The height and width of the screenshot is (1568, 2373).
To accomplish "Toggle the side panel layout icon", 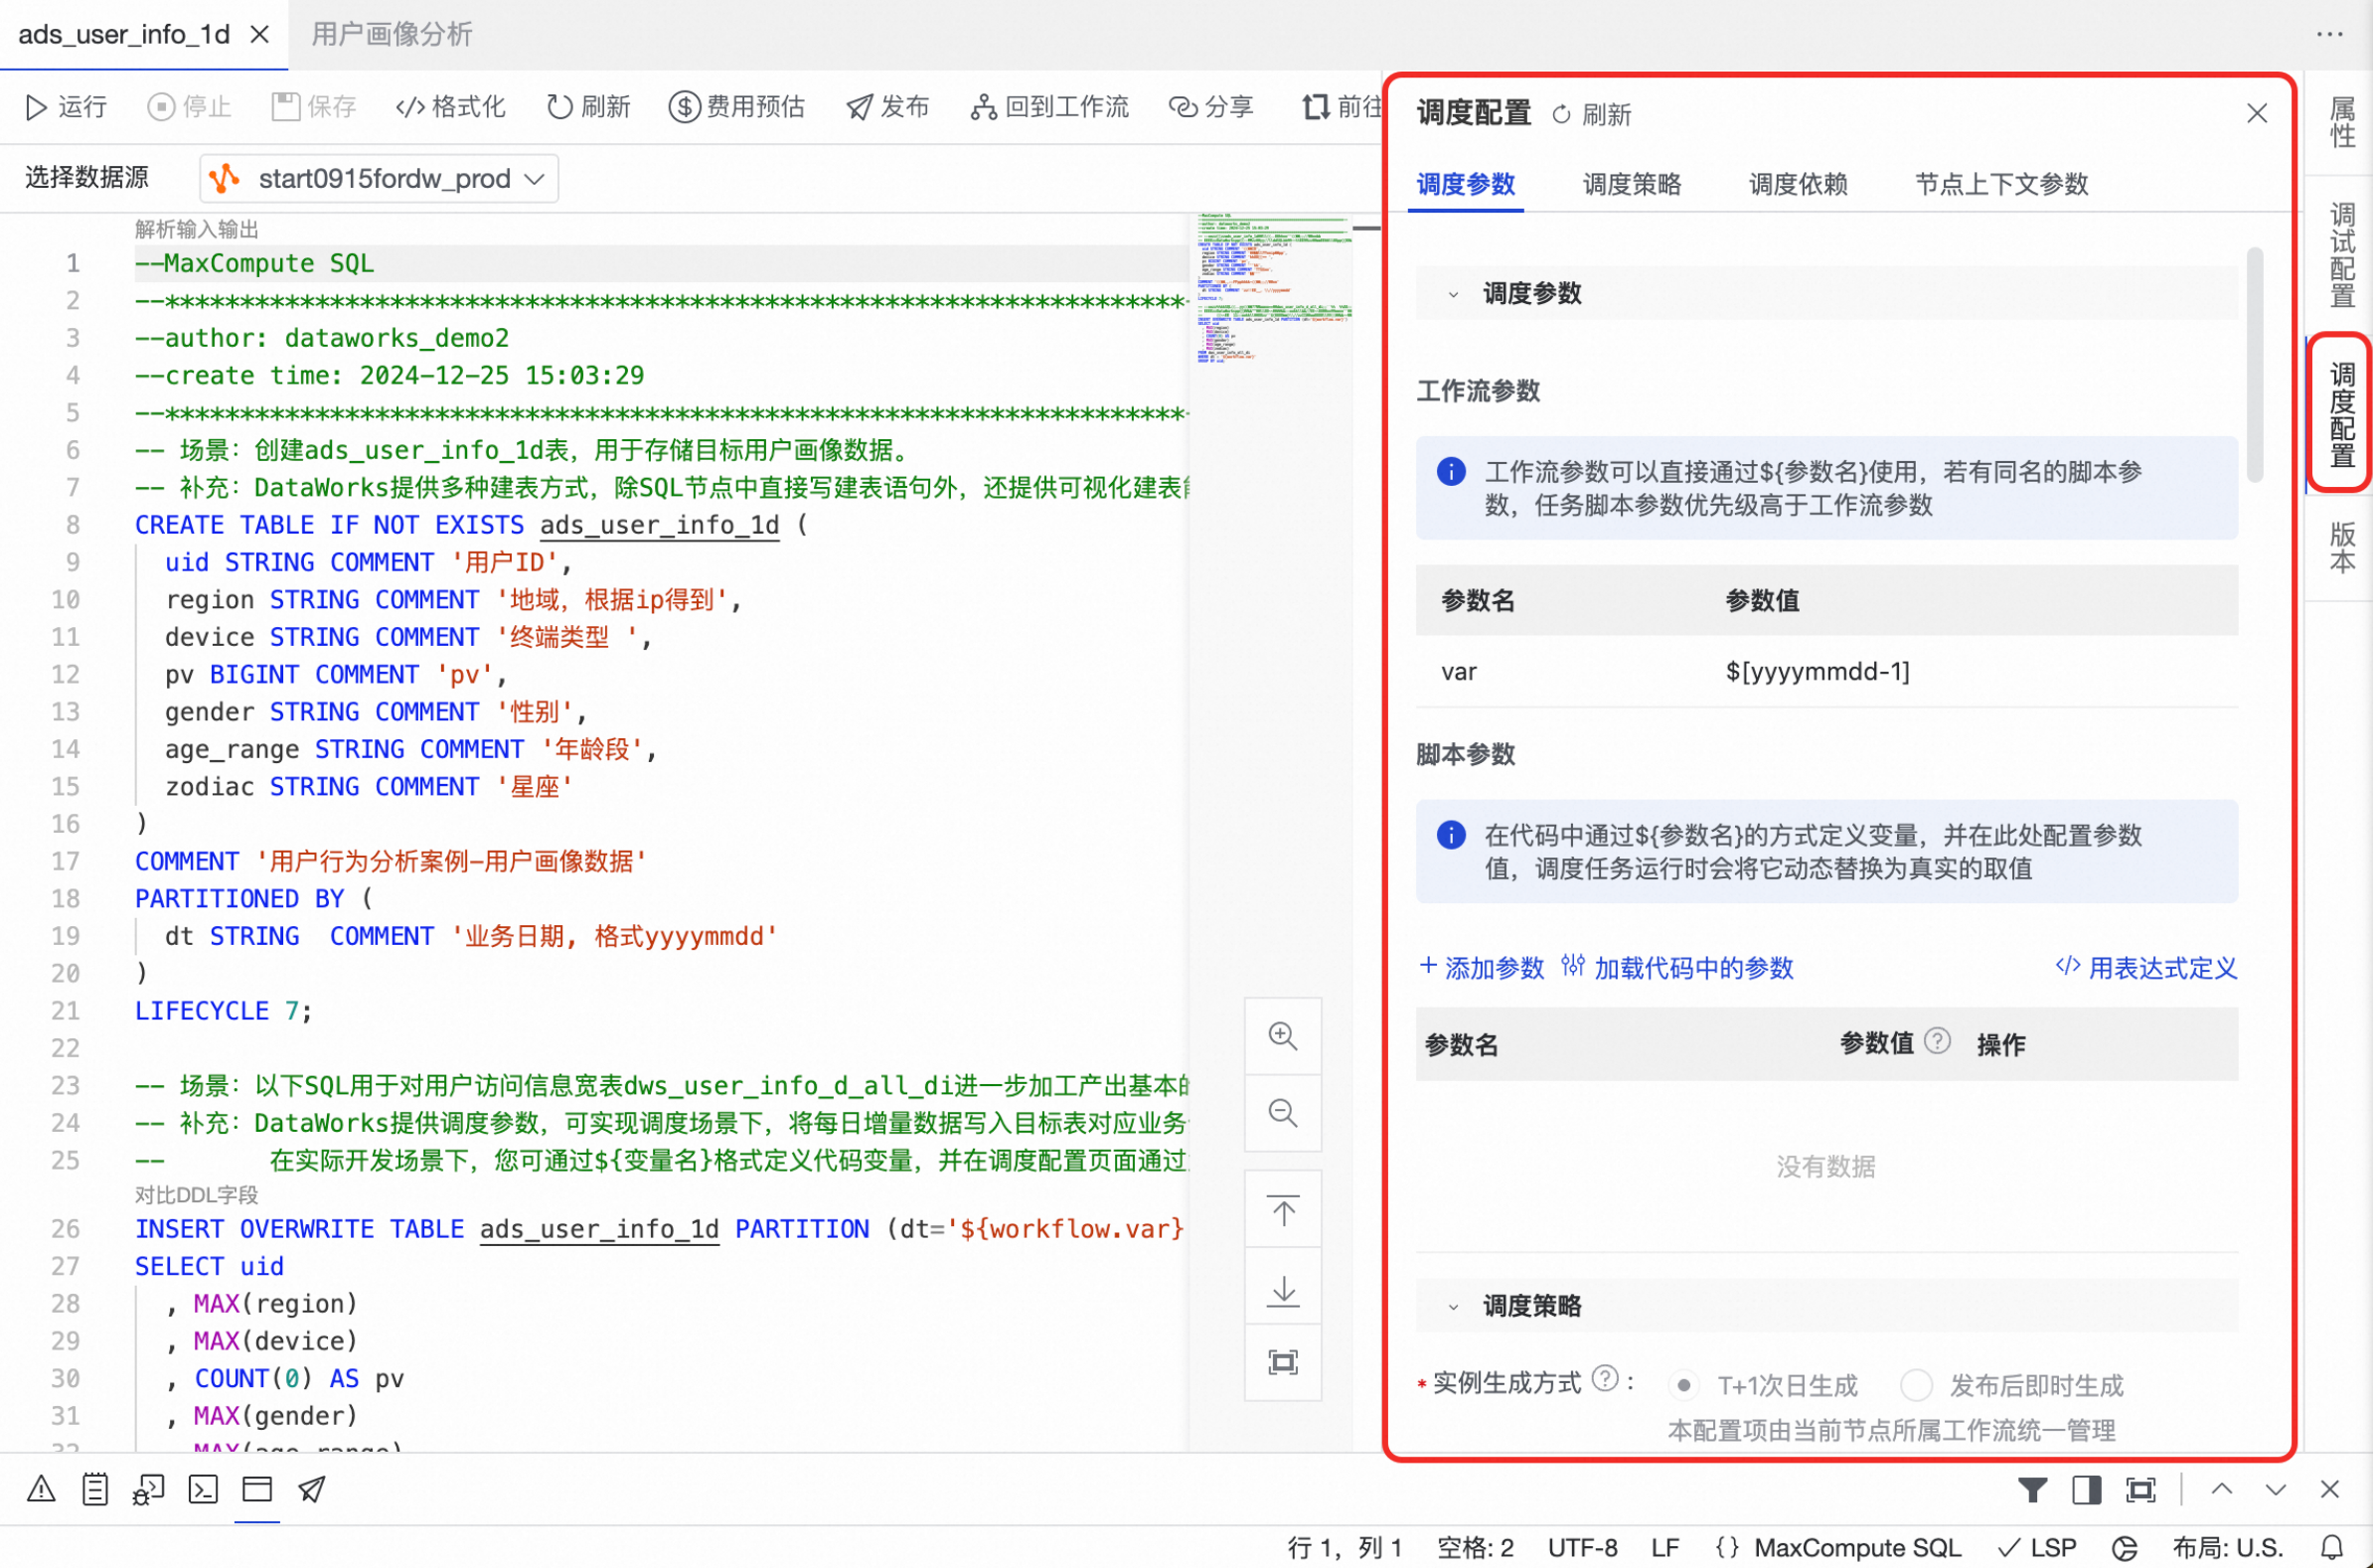I will click(2086, 1490).
